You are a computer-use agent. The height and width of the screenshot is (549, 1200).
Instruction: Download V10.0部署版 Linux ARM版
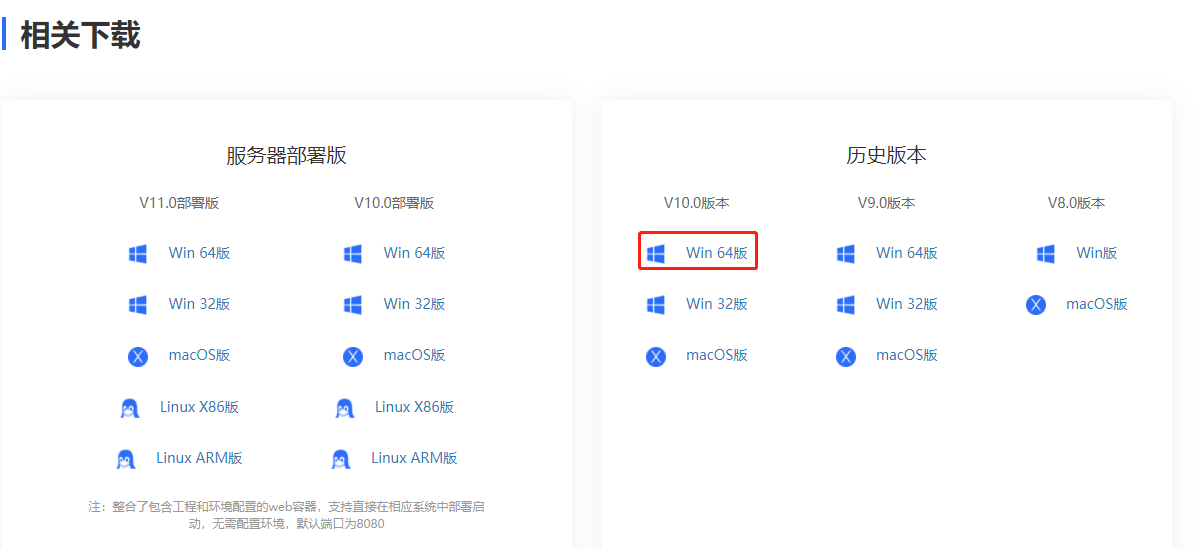coord(414,458)
